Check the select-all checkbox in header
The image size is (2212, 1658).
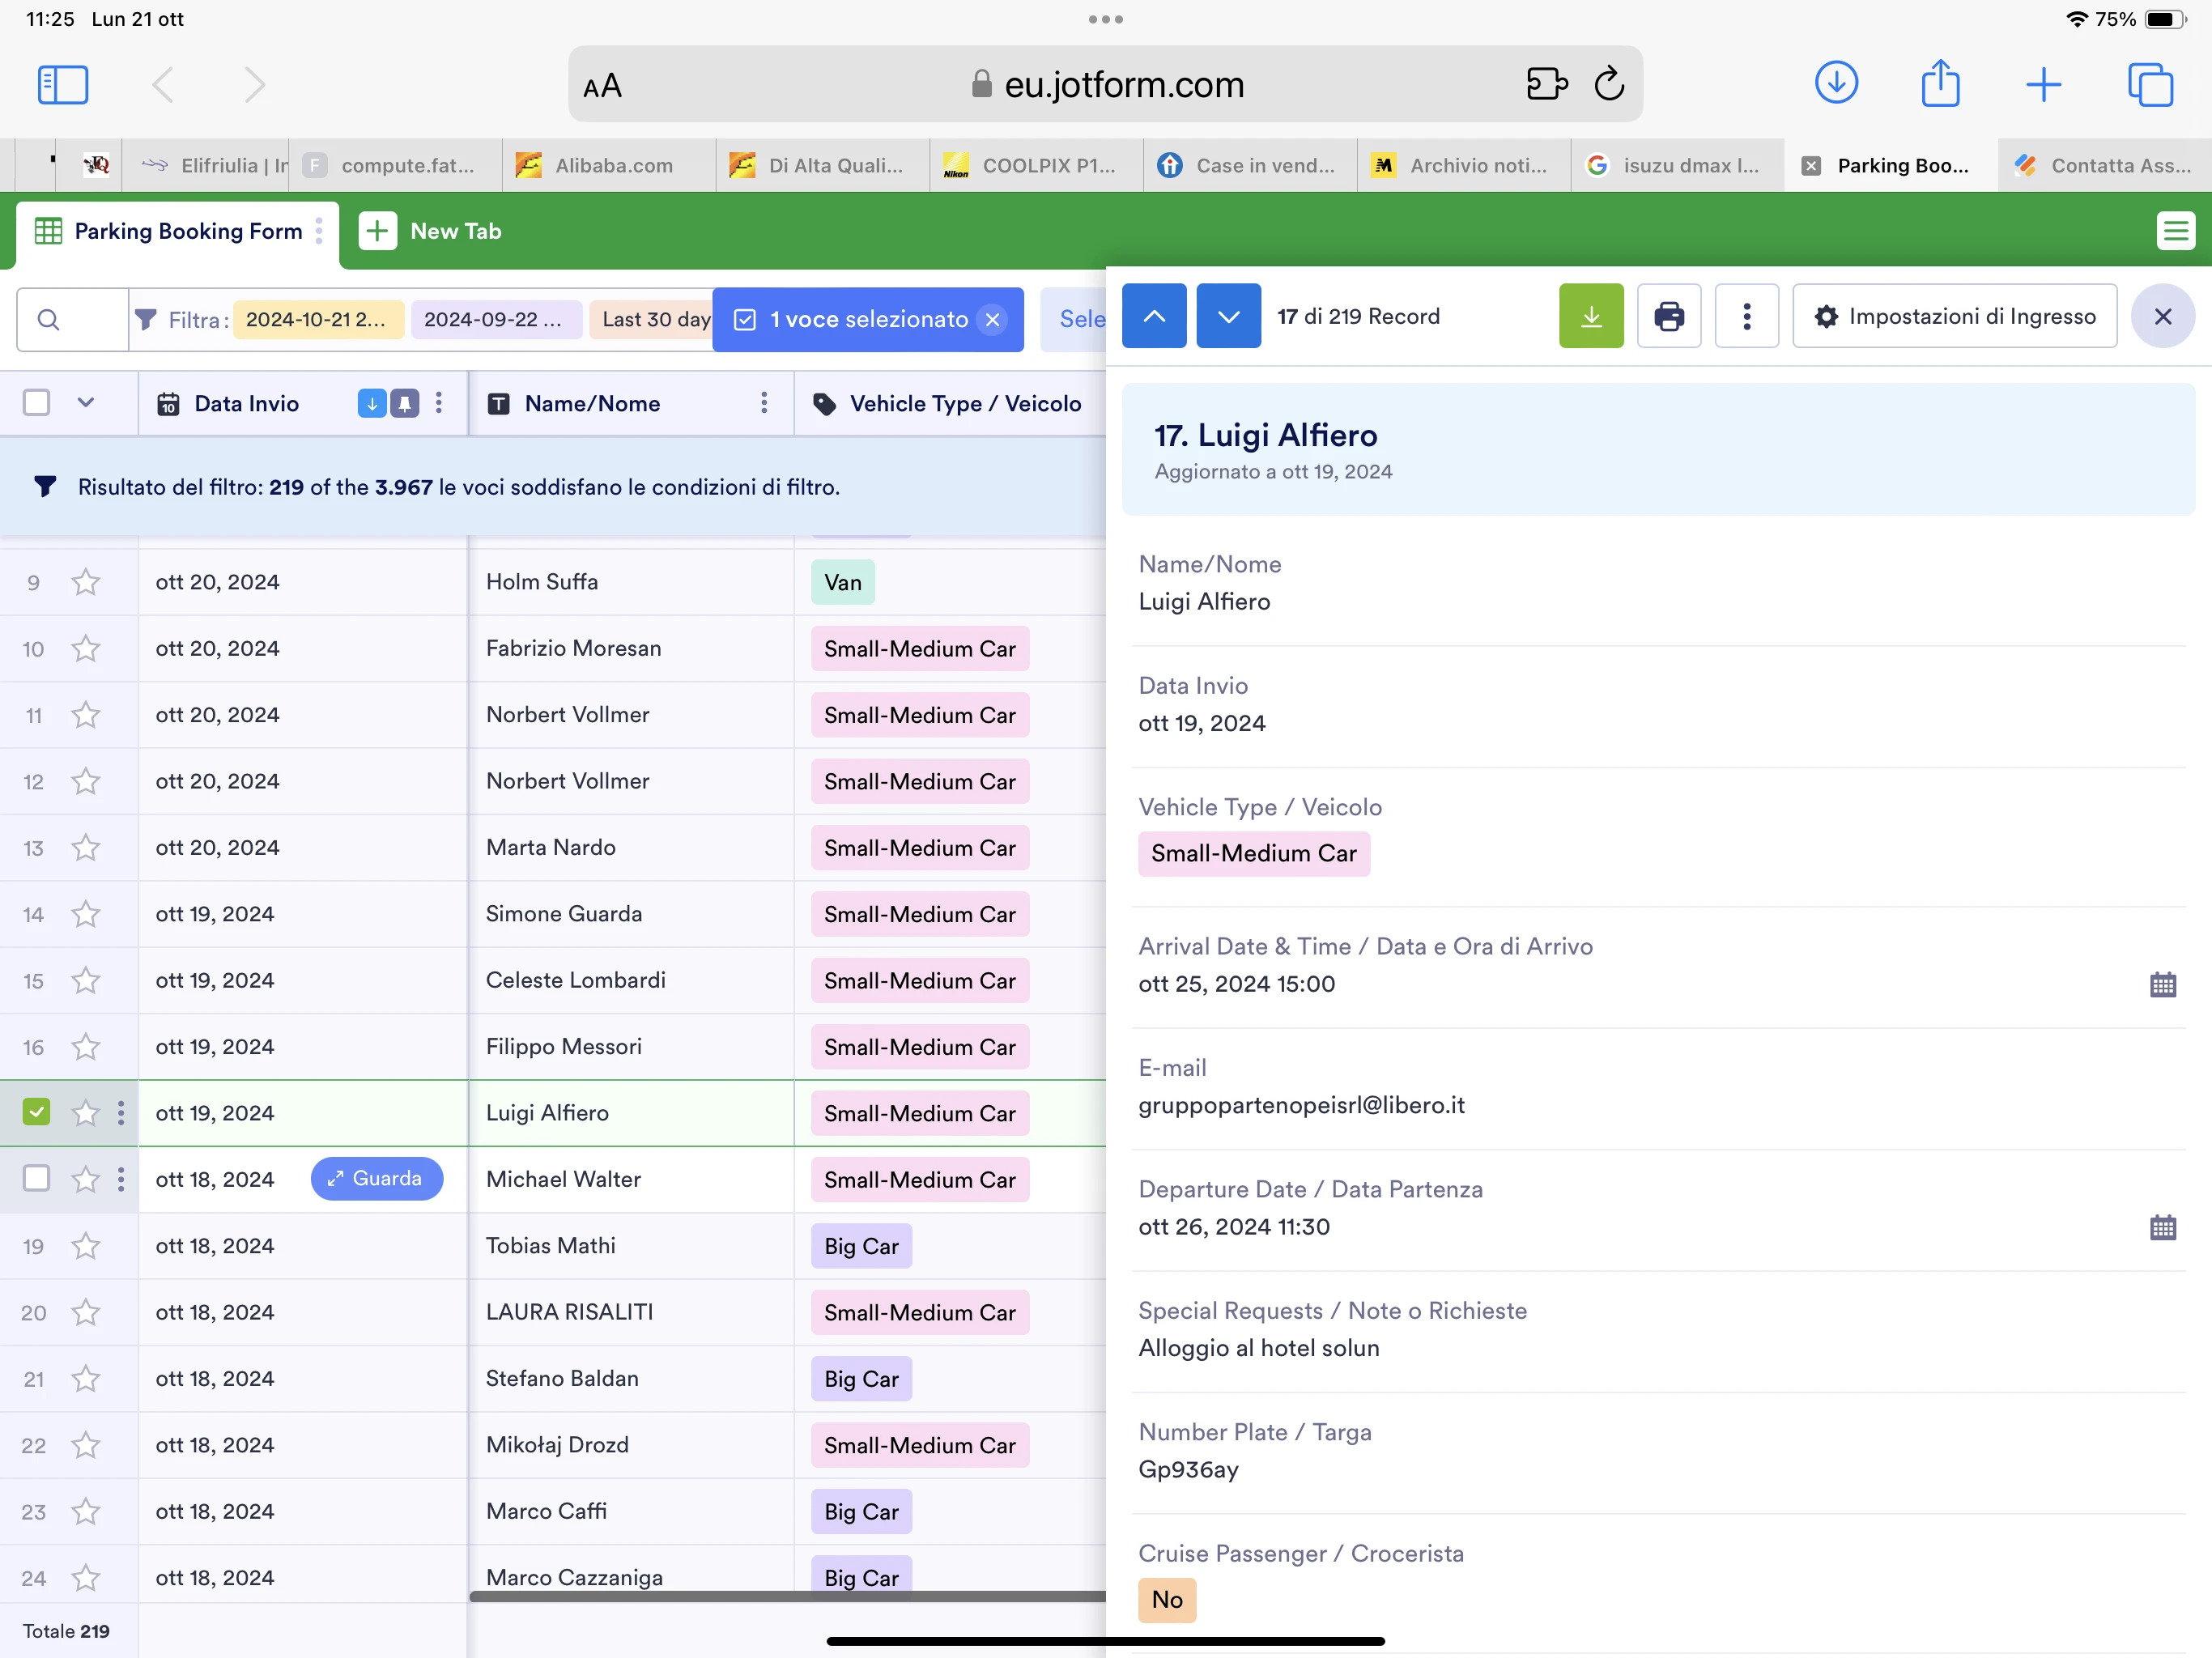pos(37,403)
